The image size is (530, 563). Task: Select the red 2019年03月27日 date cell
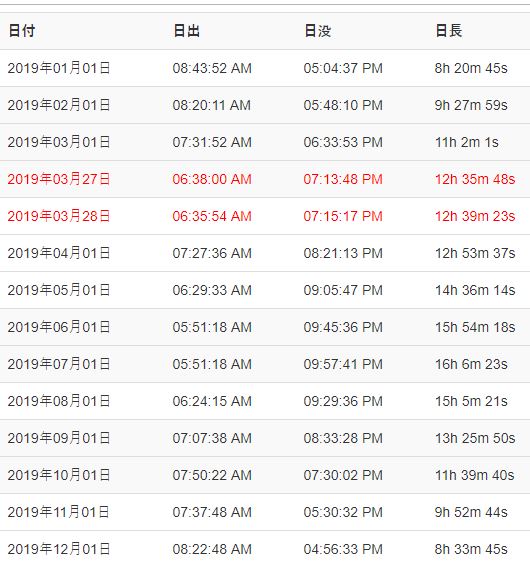coord(59,179)
